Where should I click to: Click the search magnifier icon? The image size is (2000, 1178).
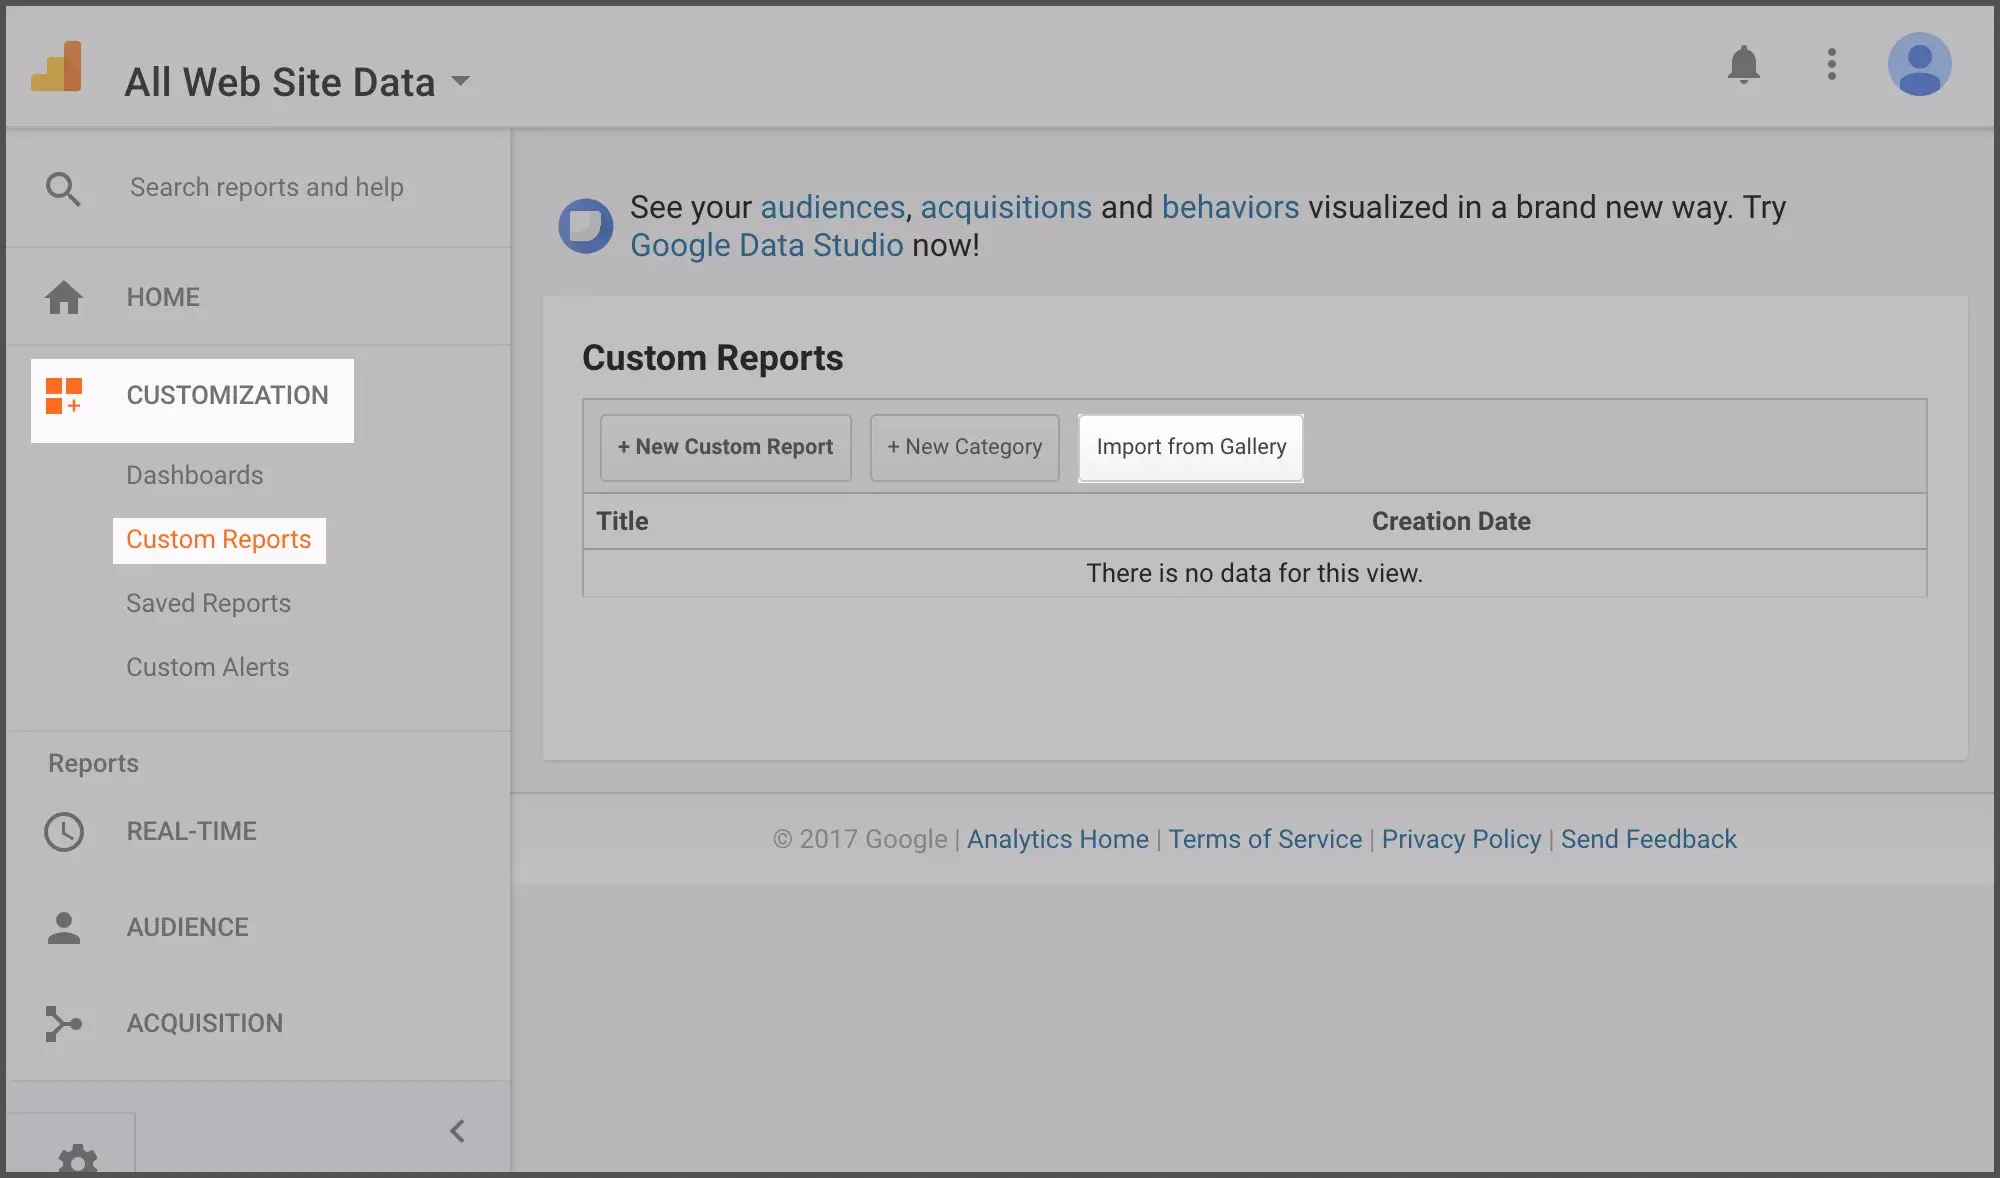(x=63, y=188)
